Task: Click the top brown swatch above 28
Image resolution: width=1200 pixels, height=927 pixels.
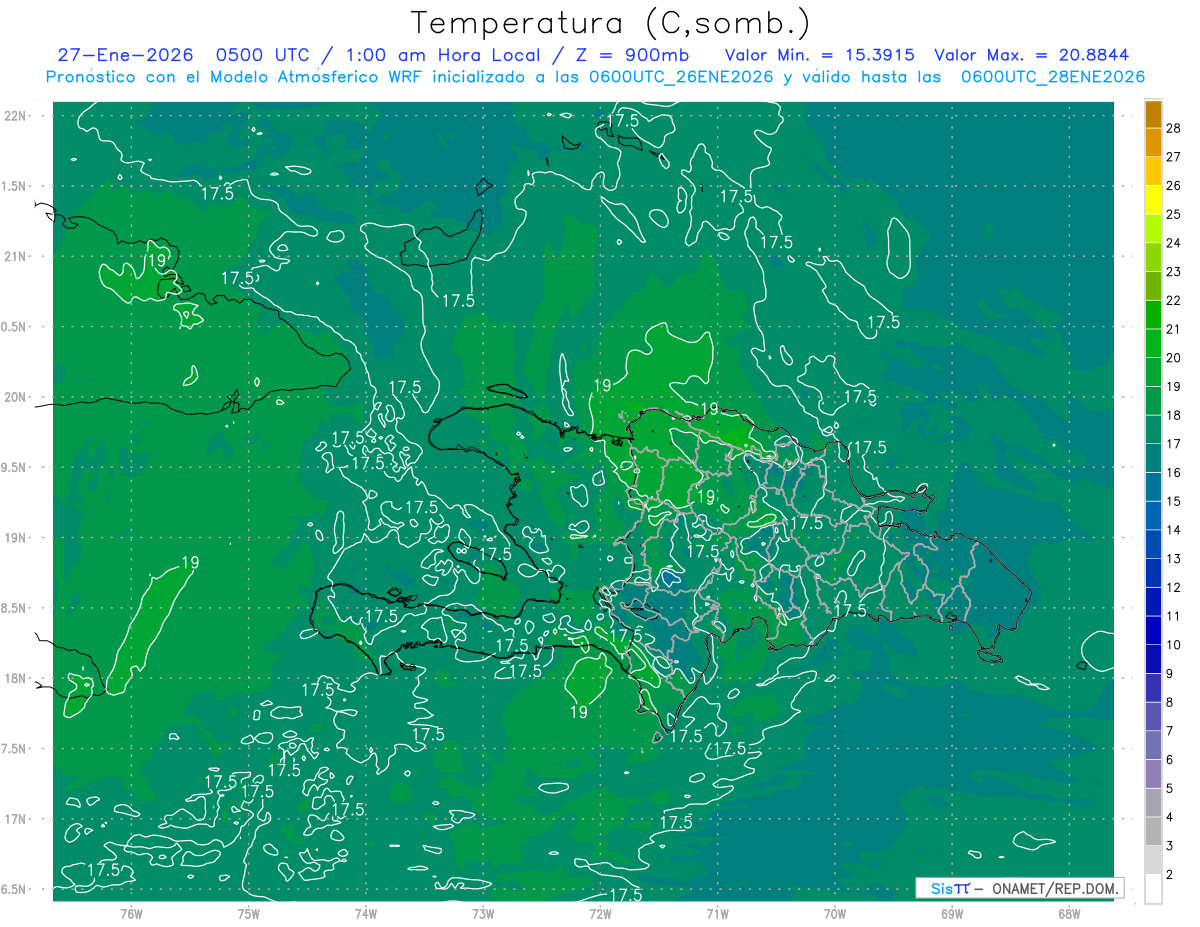Action: click(x=1153, y=114)
